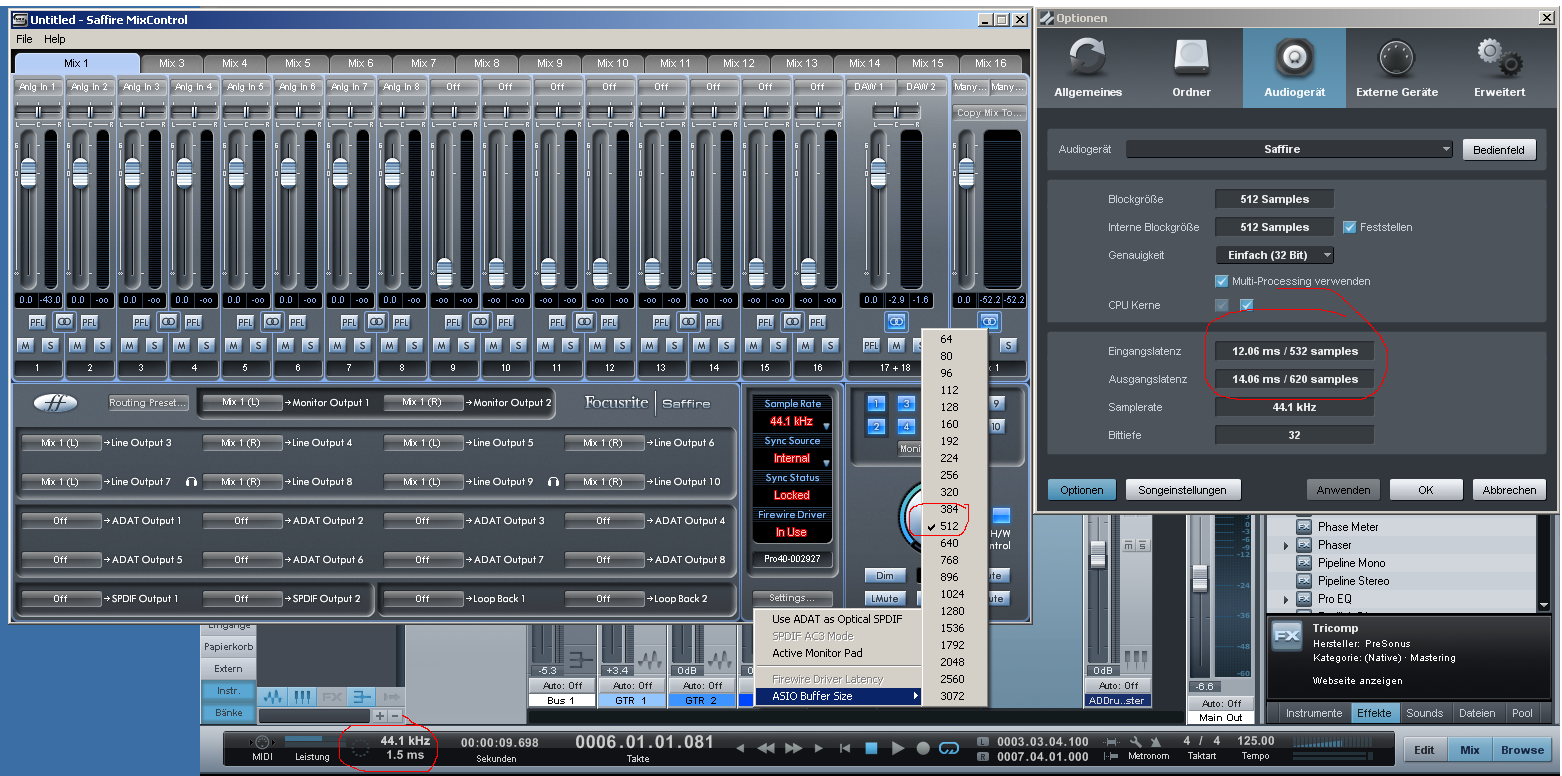Click the Browse view button

pos(1522,750)
